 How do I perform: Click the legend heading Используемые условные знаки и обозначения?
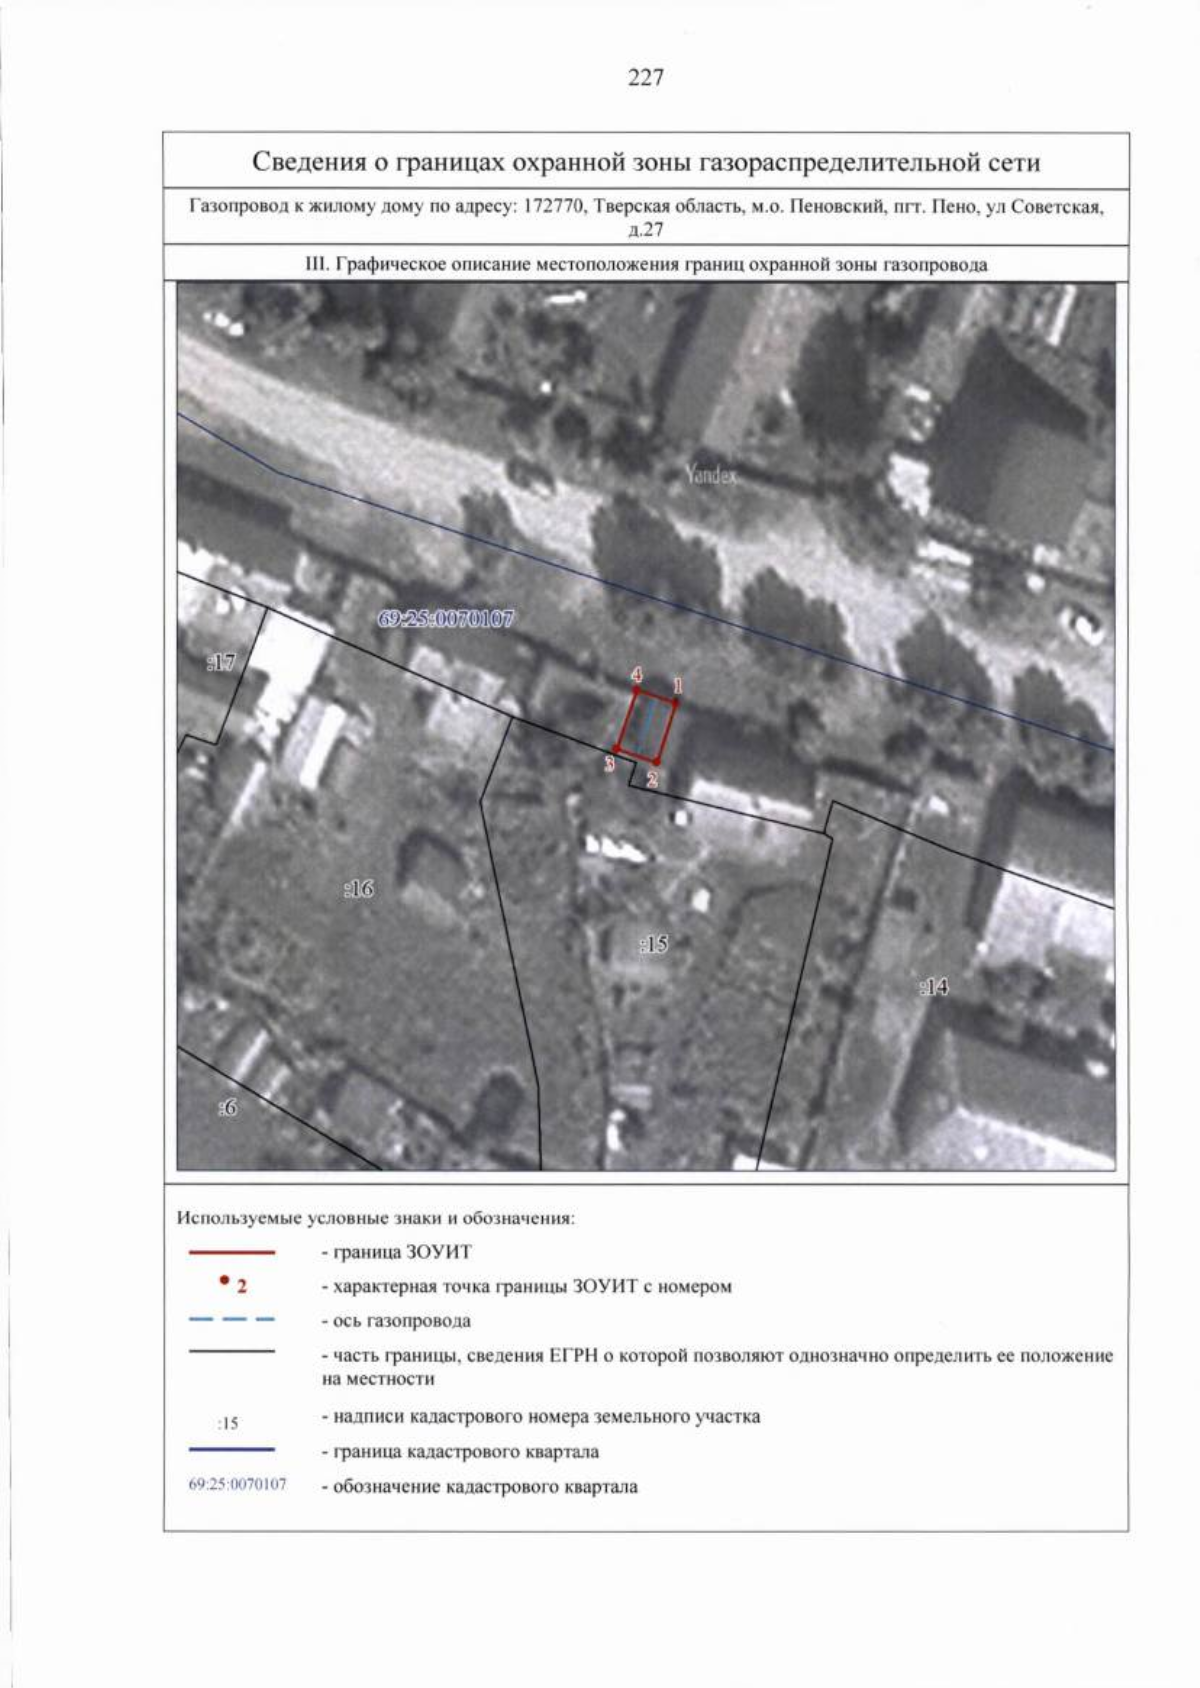click(x=376, y=1219)
